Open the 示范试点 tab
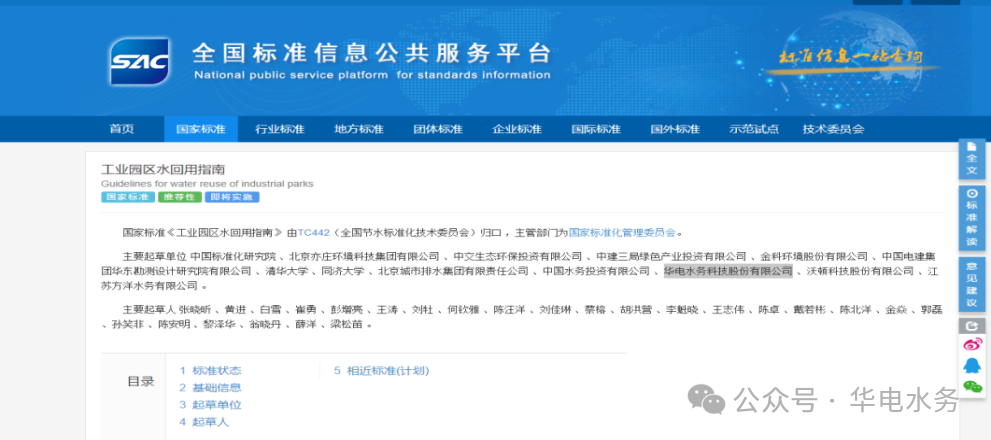 (754, 129)
